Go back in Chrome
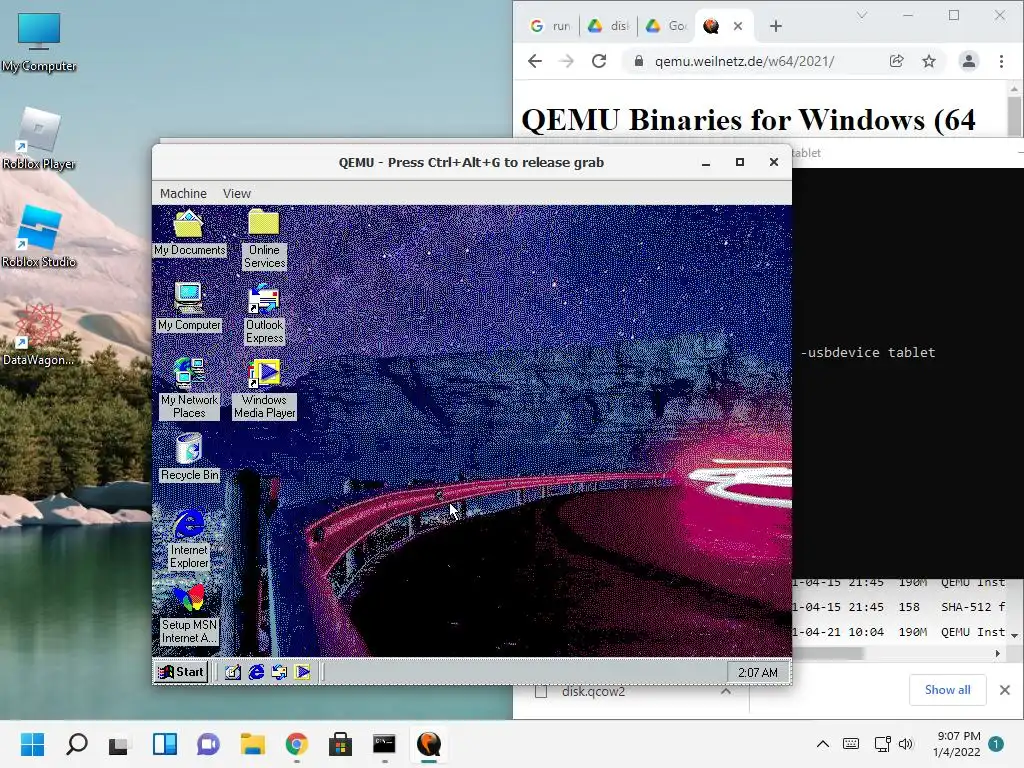 pos(535,61)
